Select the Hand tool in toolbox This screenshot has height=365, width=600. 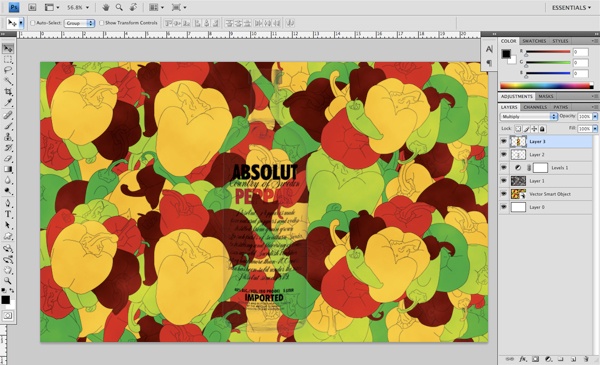pos(8,270)
